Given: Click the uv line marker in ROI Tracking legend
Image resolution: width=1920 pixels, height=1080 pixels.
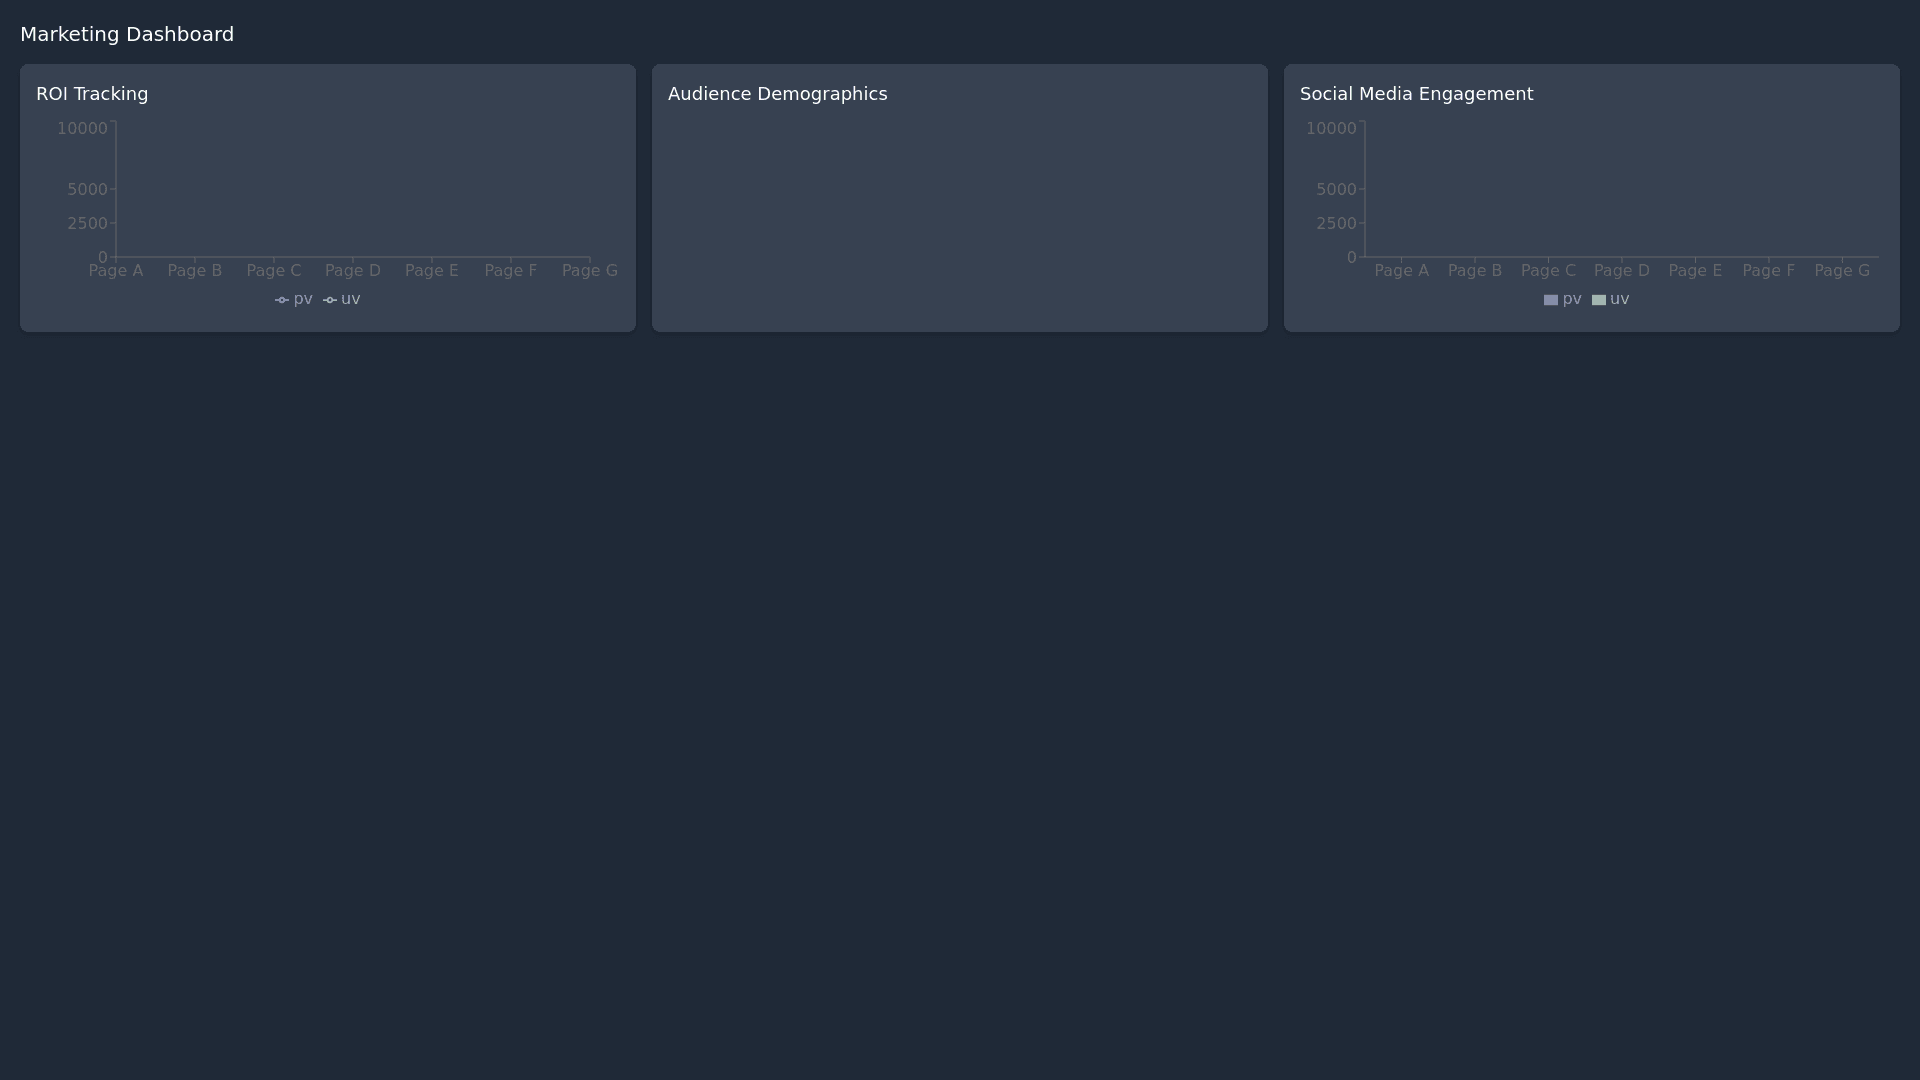Looking at the screenshot, I should 330,300.
